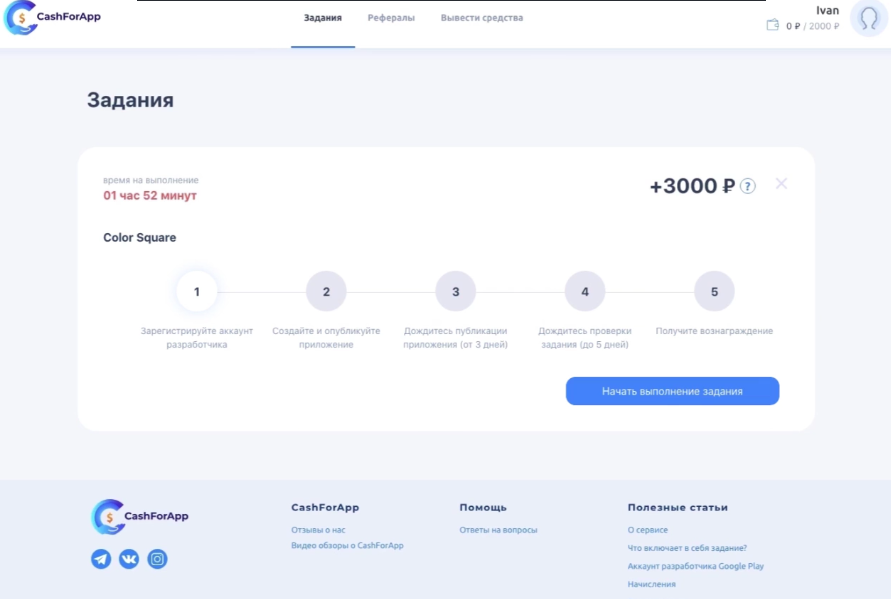Click the Задания page heading
Image resolution: width=891 pixels, height=599 pixels.
point(130,100)
